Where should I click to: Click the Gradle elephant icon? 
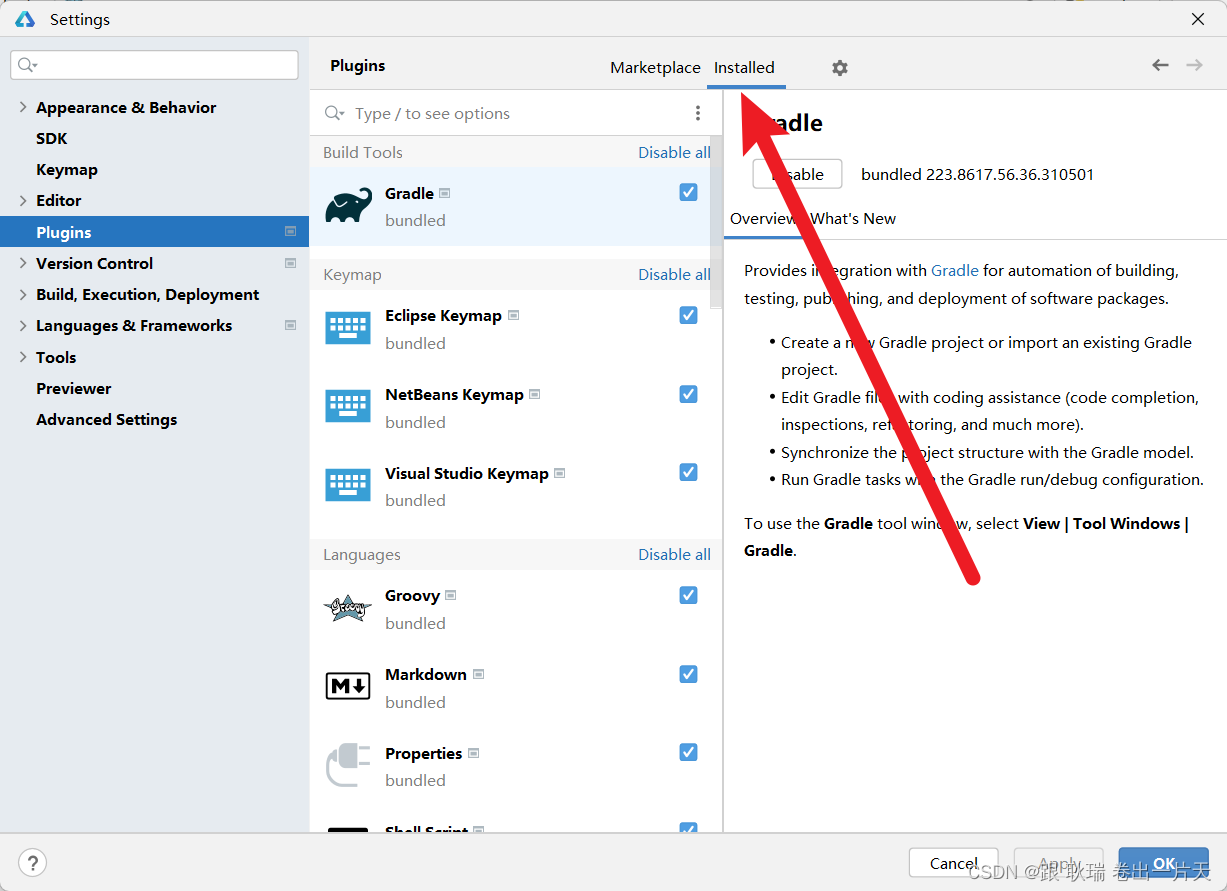coord(348,206)
